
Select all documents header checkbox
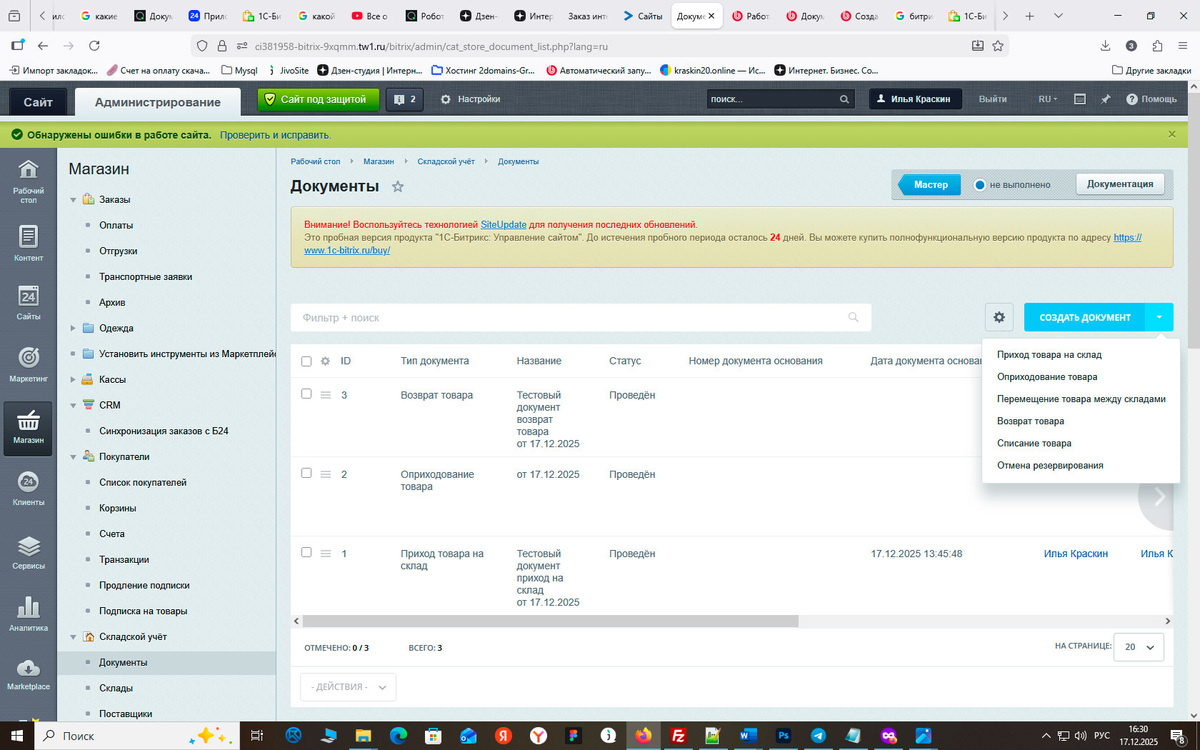[307, 361]
